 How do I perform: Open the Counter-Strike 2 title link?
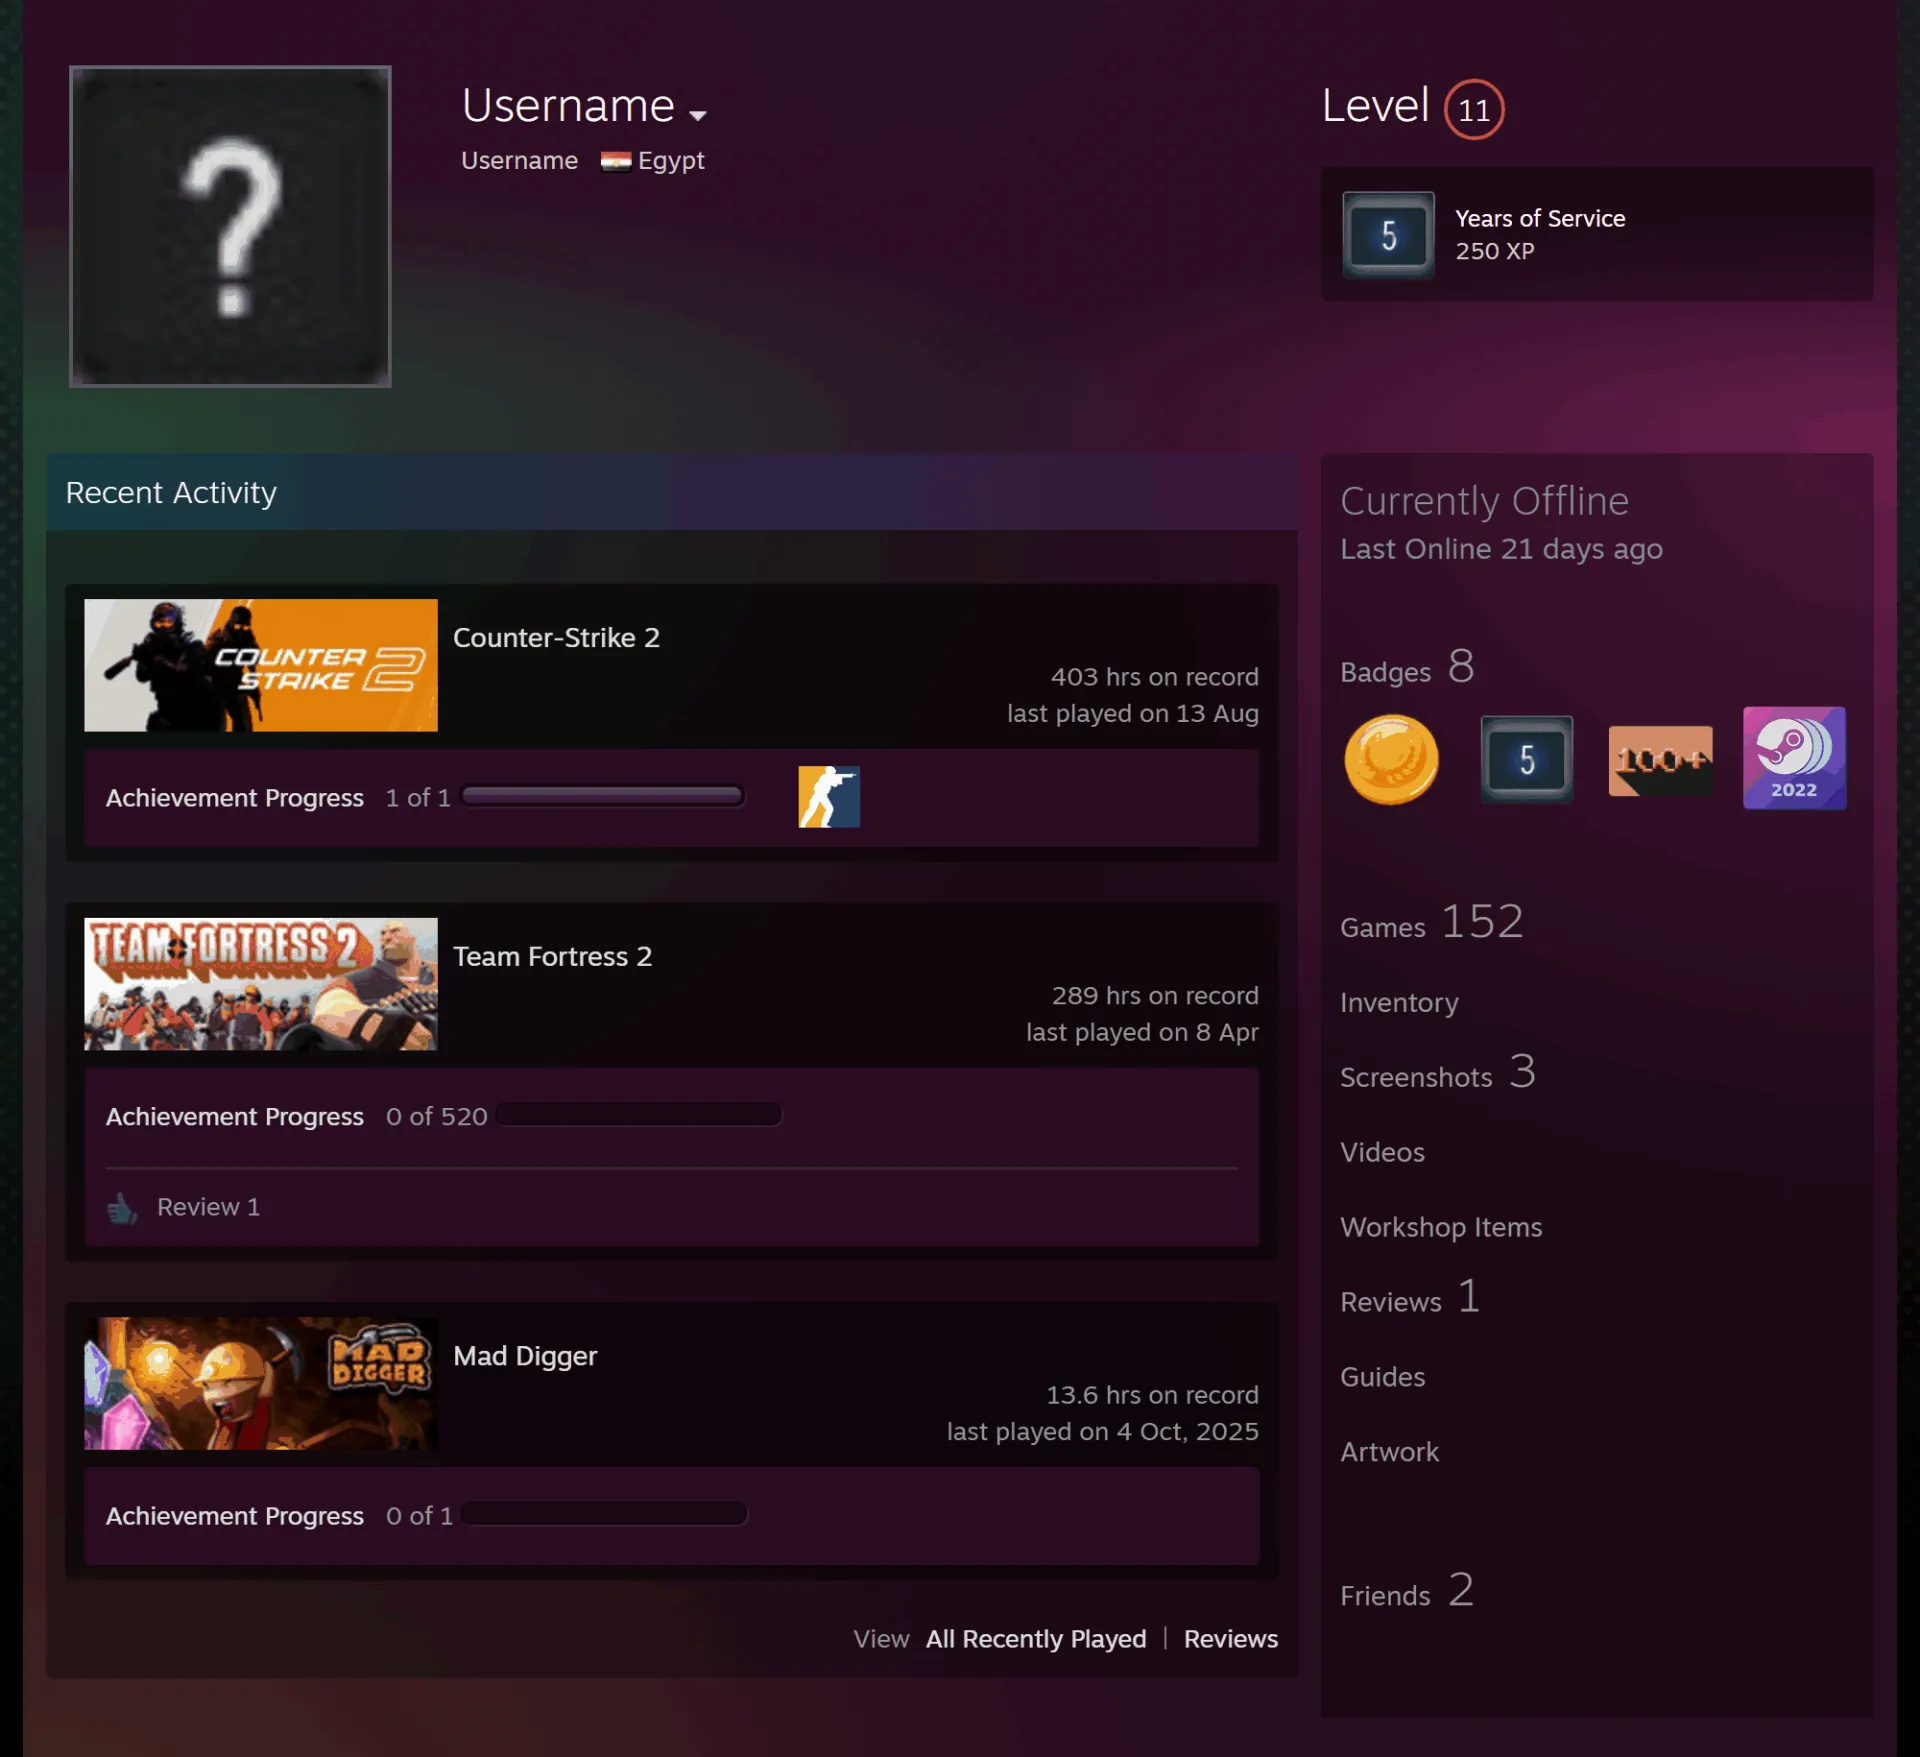coord(556,638)
